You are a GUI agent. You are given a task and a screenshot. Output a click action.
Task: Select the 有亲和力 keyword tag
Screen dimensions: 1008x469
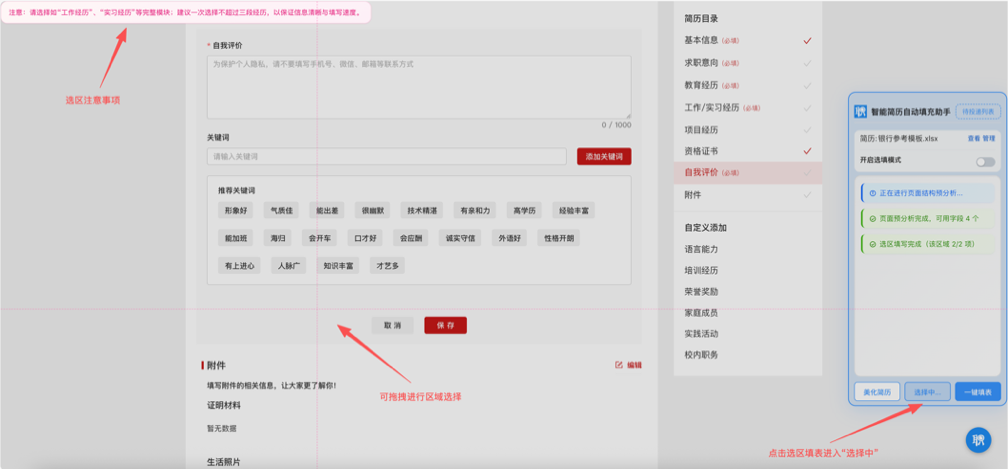(x=475, y=210)
